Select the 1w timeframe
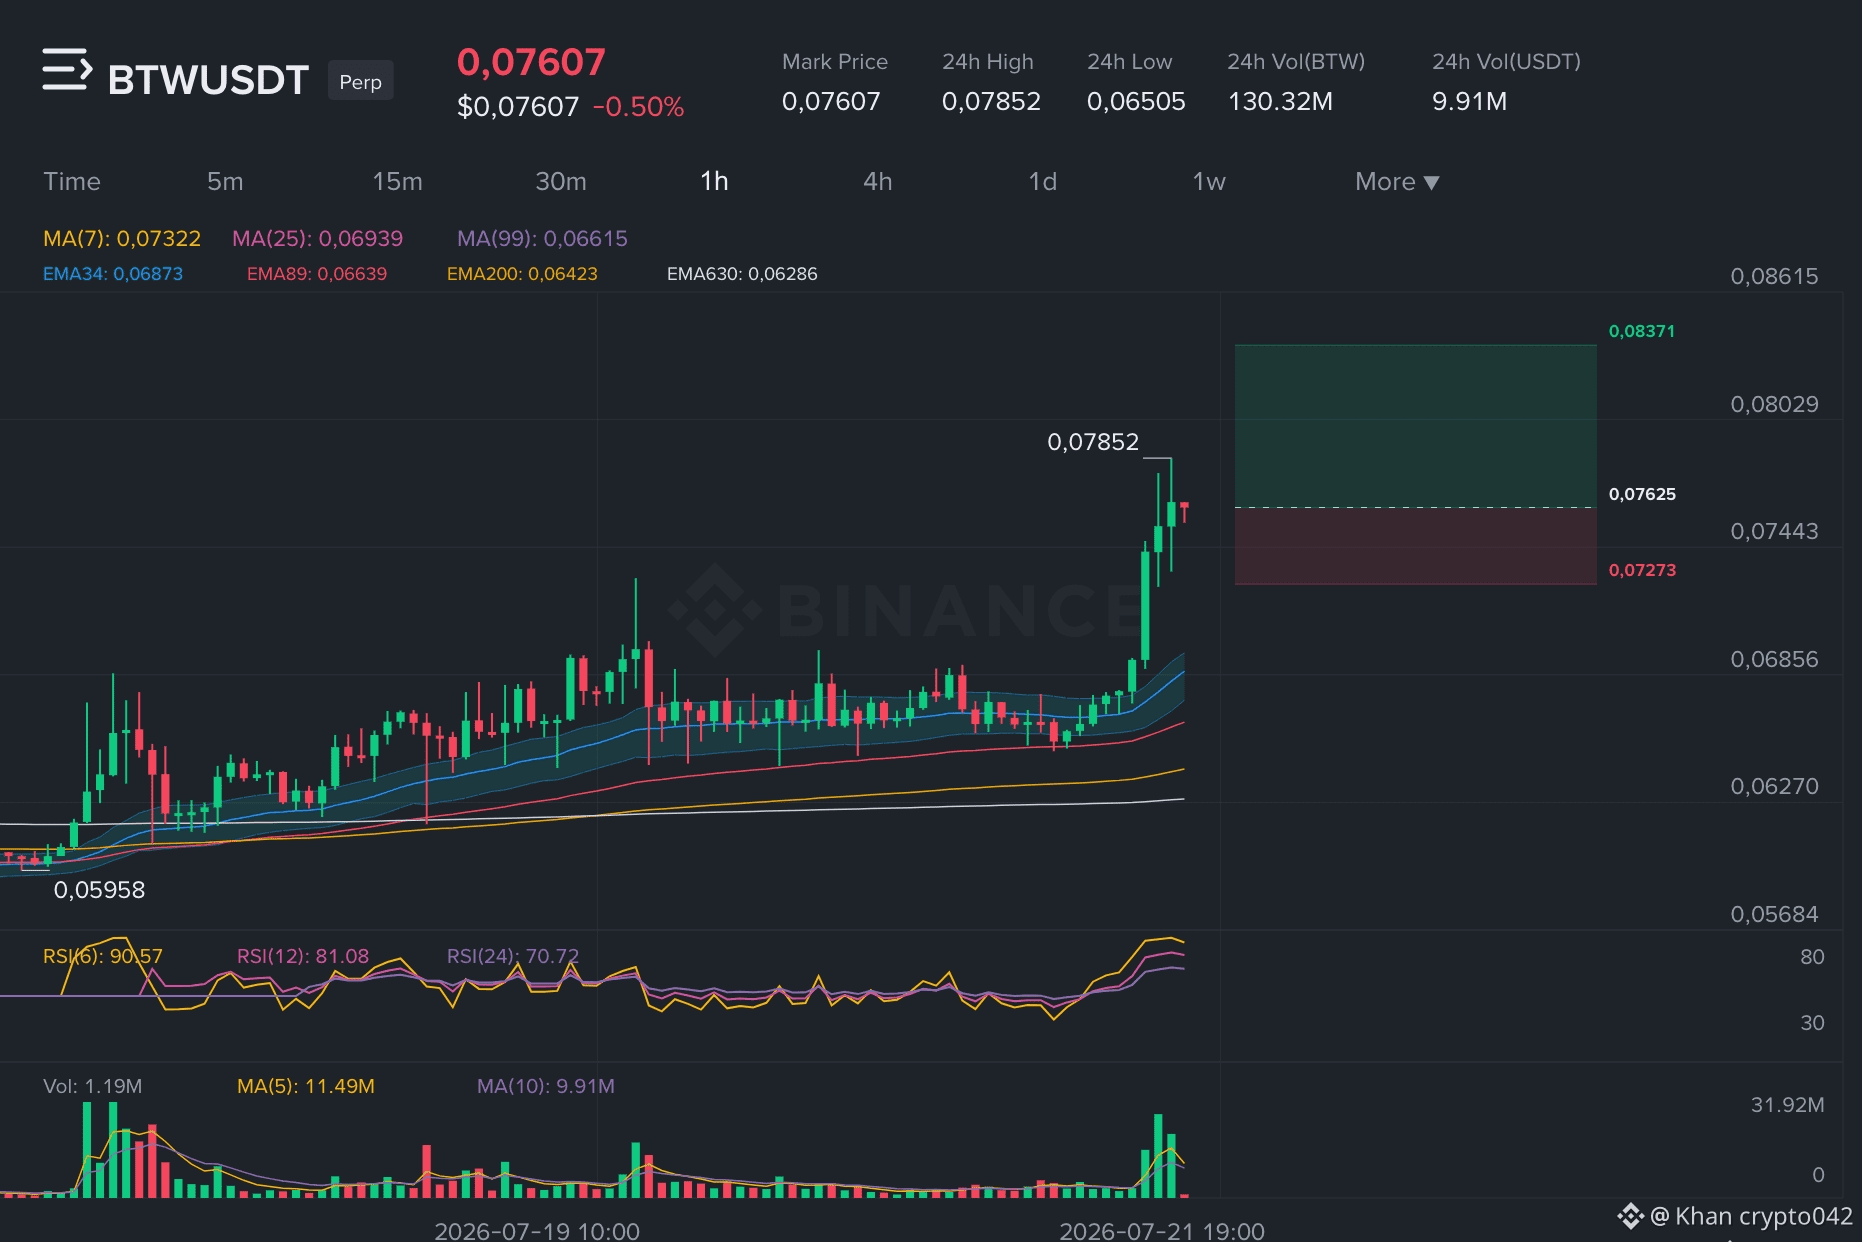The height and width of the screenshot is (1242, 1862). point(1209,181)
